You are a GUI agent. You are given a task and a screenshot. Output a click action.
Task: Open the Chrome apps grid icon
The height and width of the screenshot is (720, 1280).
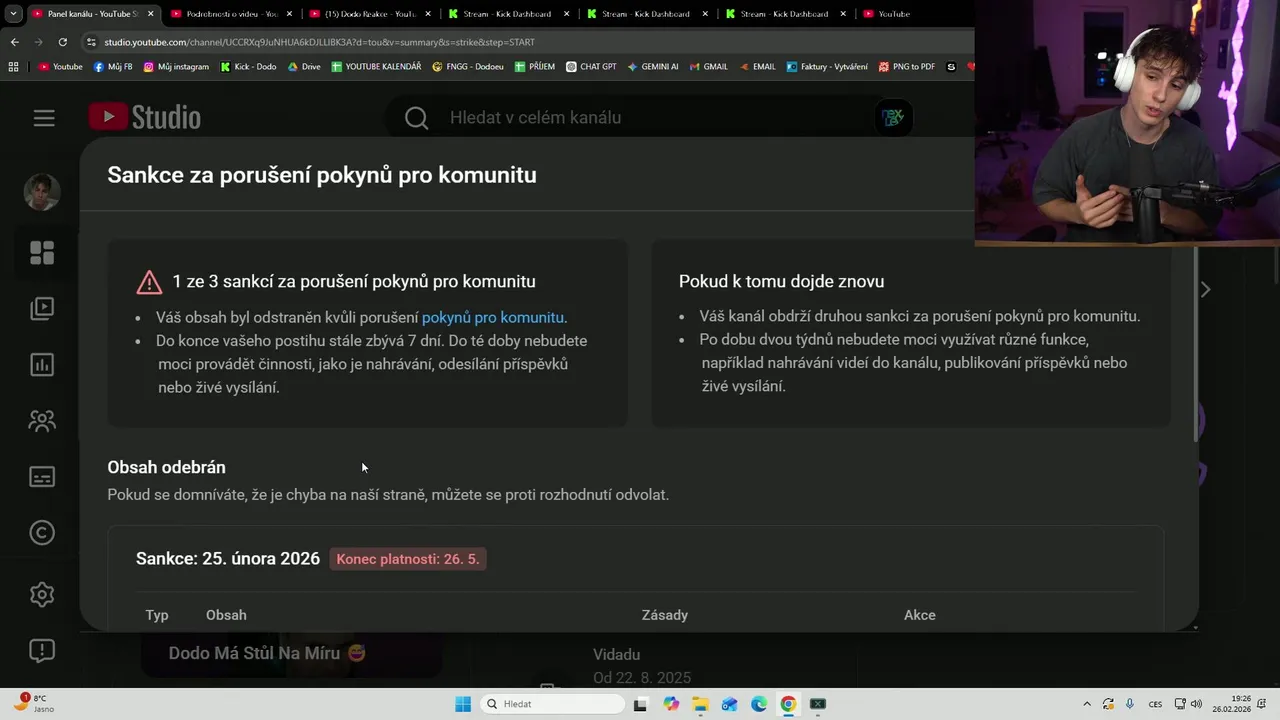point(13,67)
